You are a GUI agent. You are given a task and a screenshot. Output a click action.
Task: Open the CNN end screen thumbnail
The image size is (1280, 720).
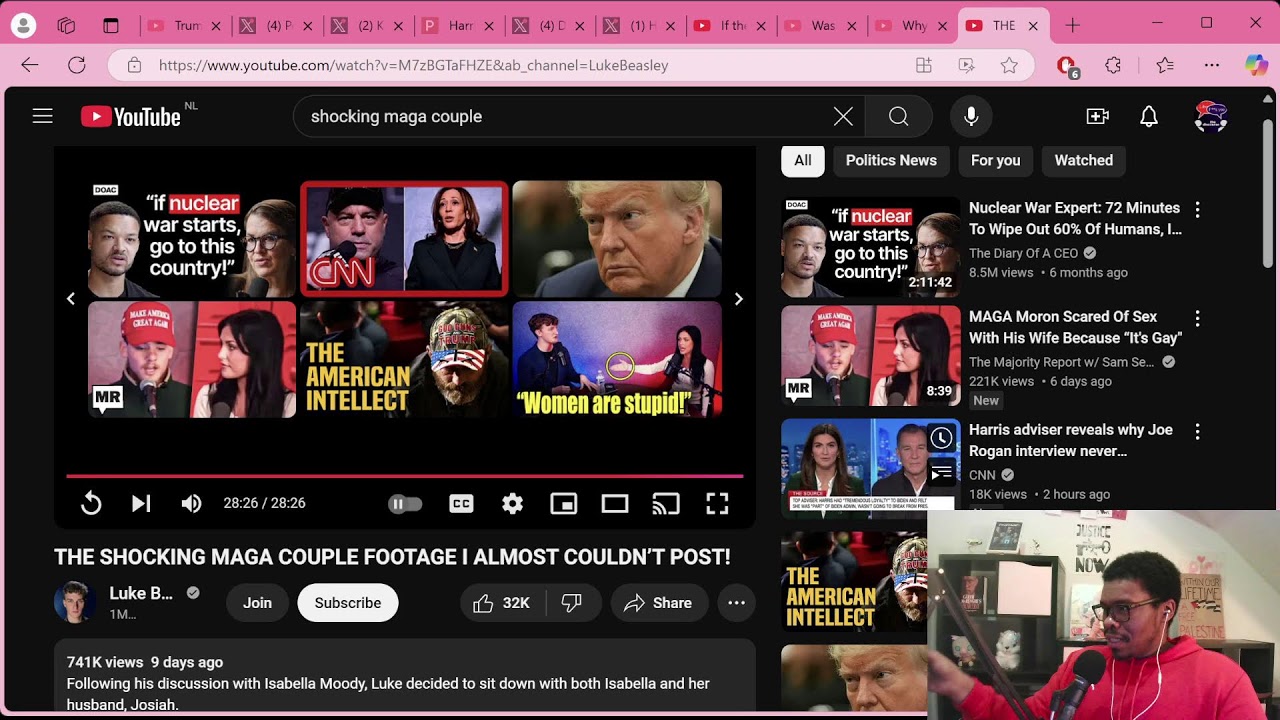coord(404,238)
